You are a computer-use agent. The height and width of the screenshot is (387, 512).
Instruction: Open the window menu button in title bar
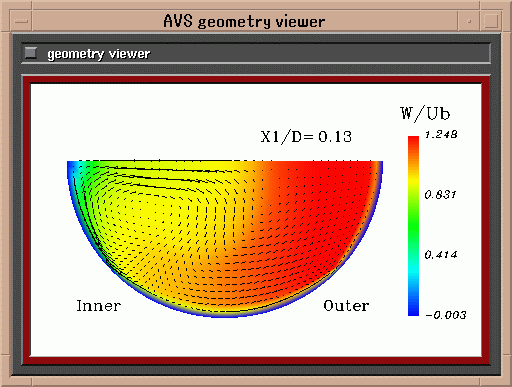coord(21,21)
